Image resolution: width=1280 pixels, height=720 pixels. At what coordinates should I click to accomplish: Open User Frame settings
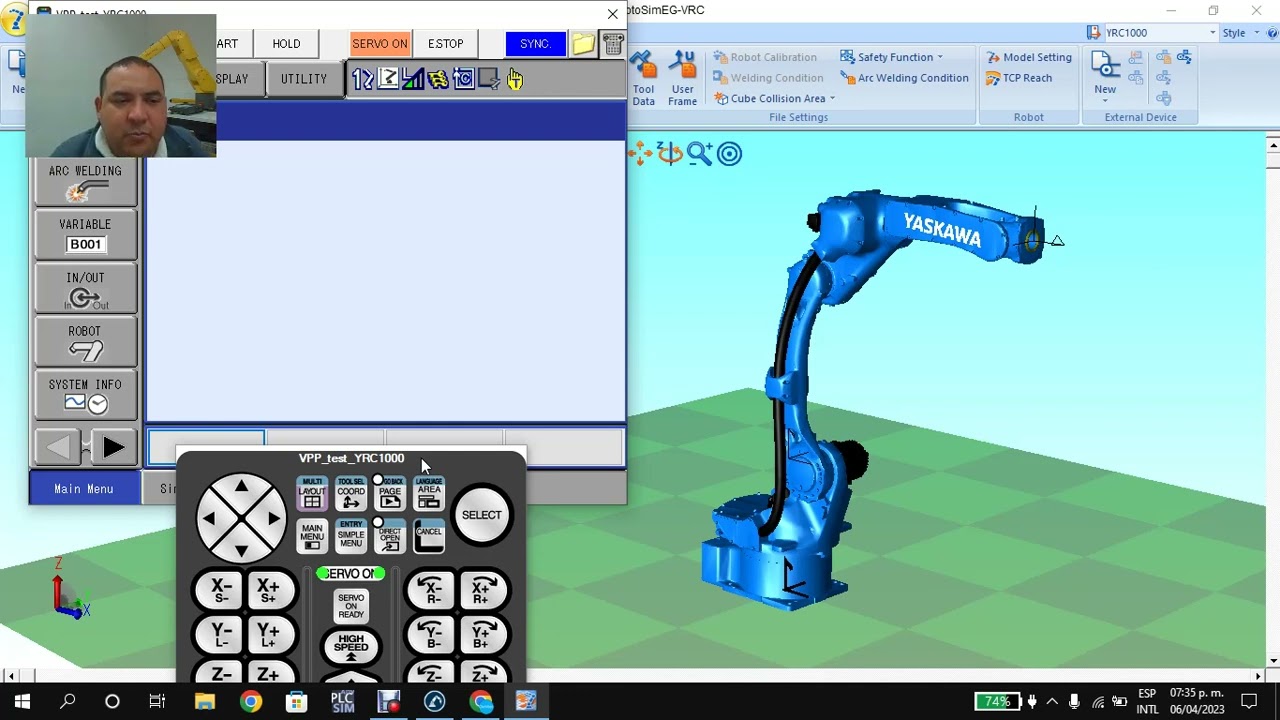coord(682,79)
